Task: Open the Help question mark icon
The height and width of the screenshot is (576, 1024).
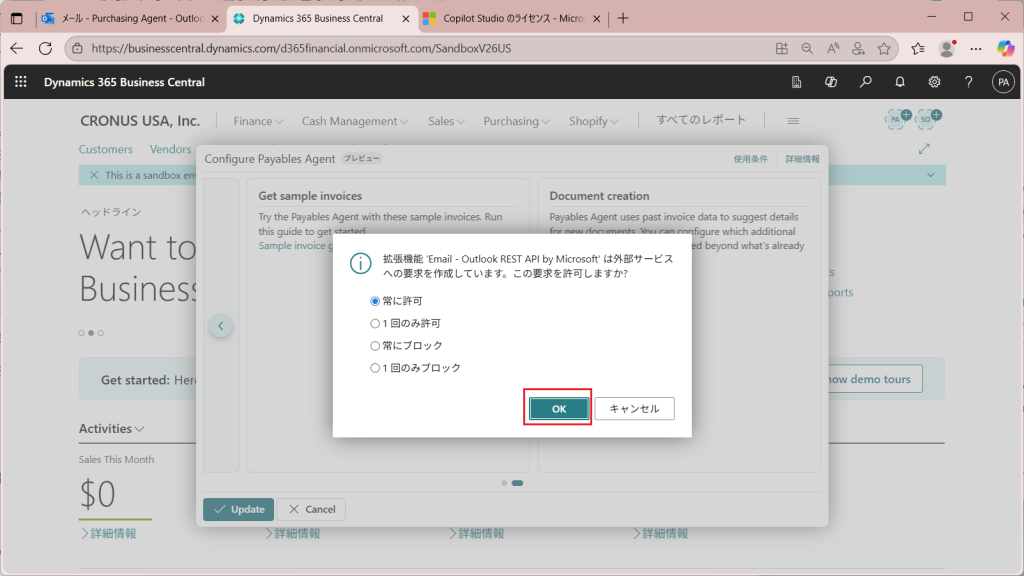Action: point(968,82)
